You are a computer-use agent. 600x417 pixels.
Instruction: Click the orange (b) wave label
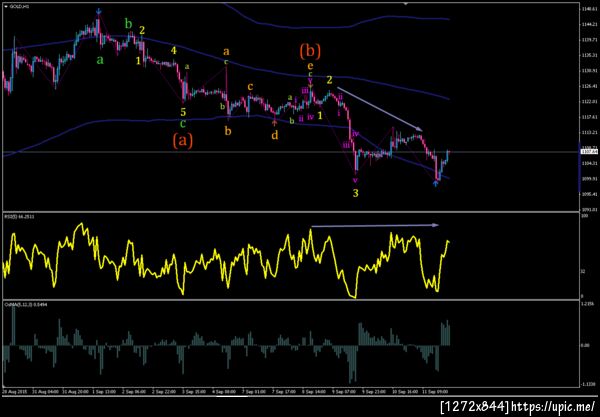click(x=310, y=51)
